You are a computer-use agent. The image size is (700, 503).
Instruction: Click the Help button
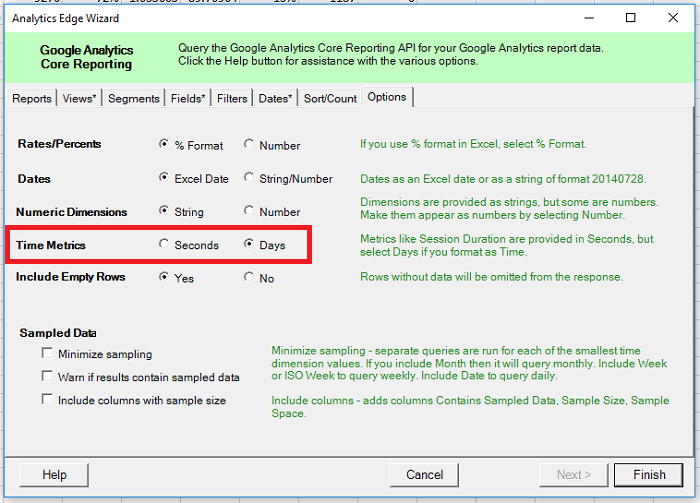[x=54, y=475]
